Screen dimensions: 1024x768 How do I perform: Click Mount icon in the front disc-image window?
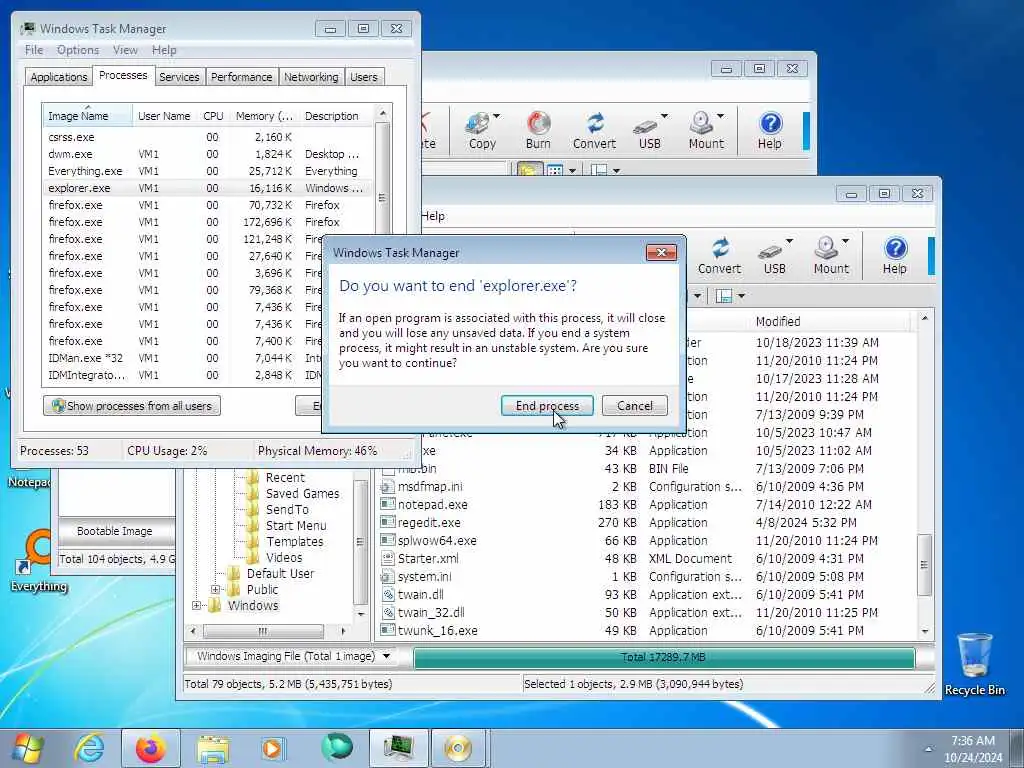826,248
